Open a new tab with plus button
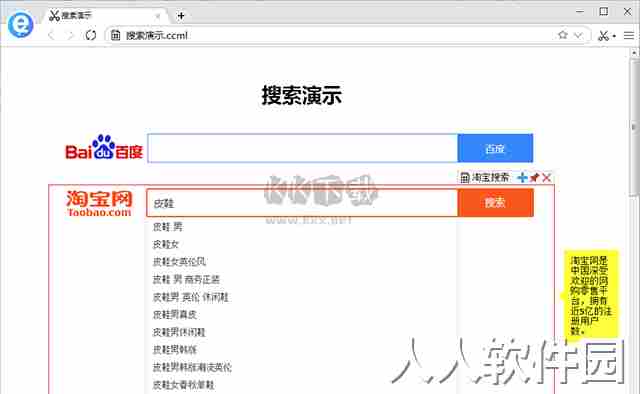The image size is (640, 394). 181,16
